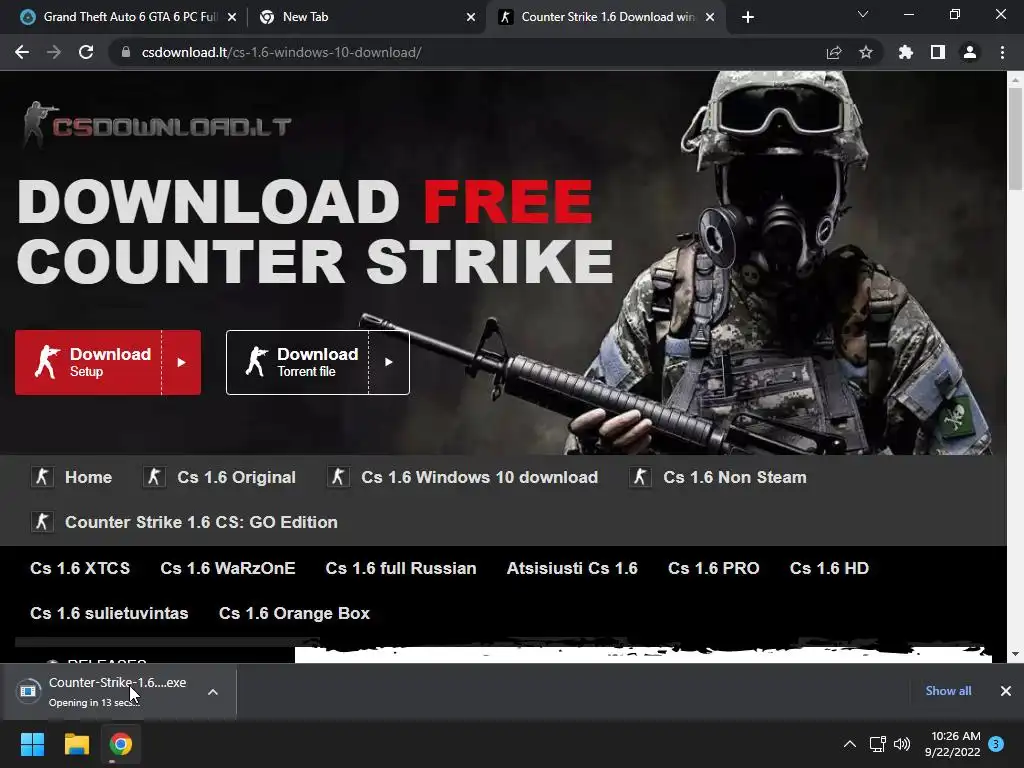Open the tab search chevron
This screenshot has width=1024, height=768.
(863, 14)
